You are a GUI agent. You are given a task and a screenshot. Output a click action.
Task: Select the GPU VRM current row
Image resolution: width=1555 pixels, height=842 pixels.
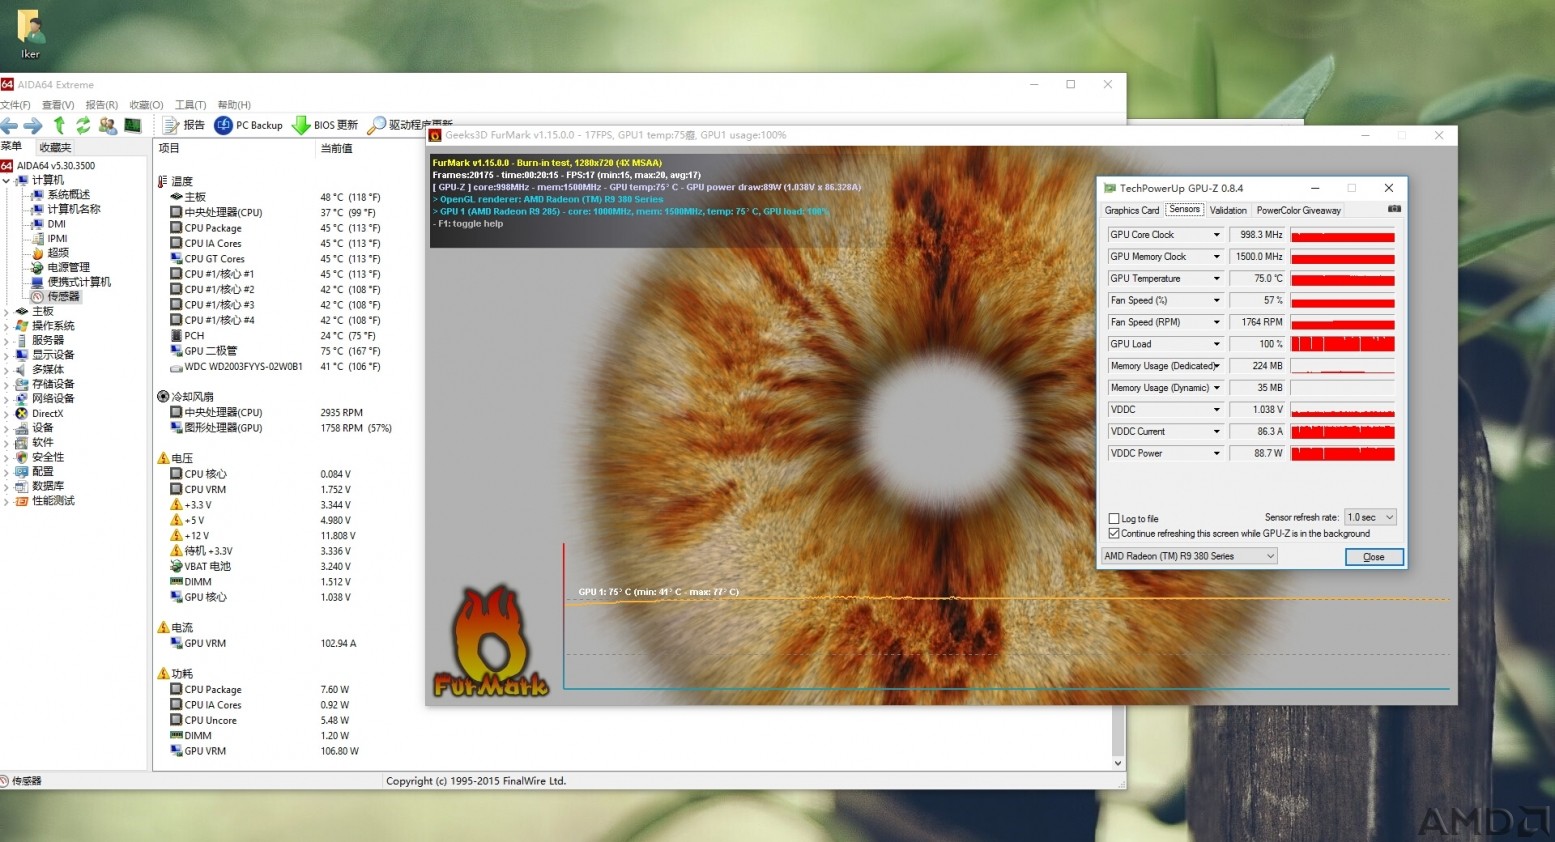[x=263, y=643]
